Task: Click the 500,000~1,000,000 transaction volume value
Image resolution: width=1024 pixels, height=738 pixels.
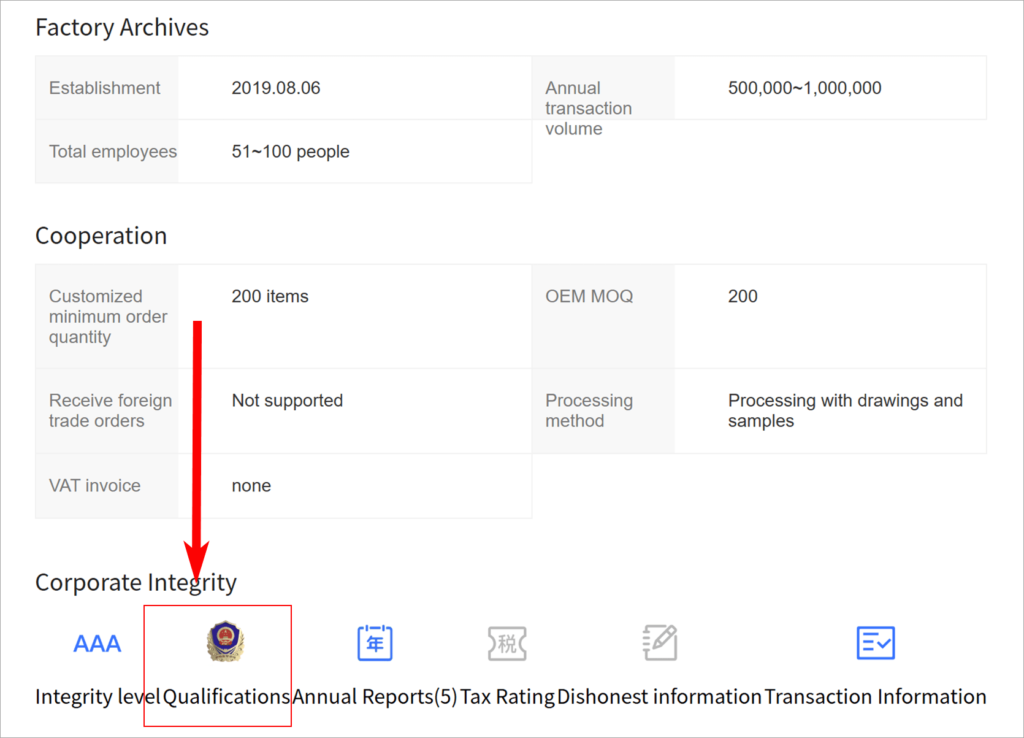Action: pos(804,88)
